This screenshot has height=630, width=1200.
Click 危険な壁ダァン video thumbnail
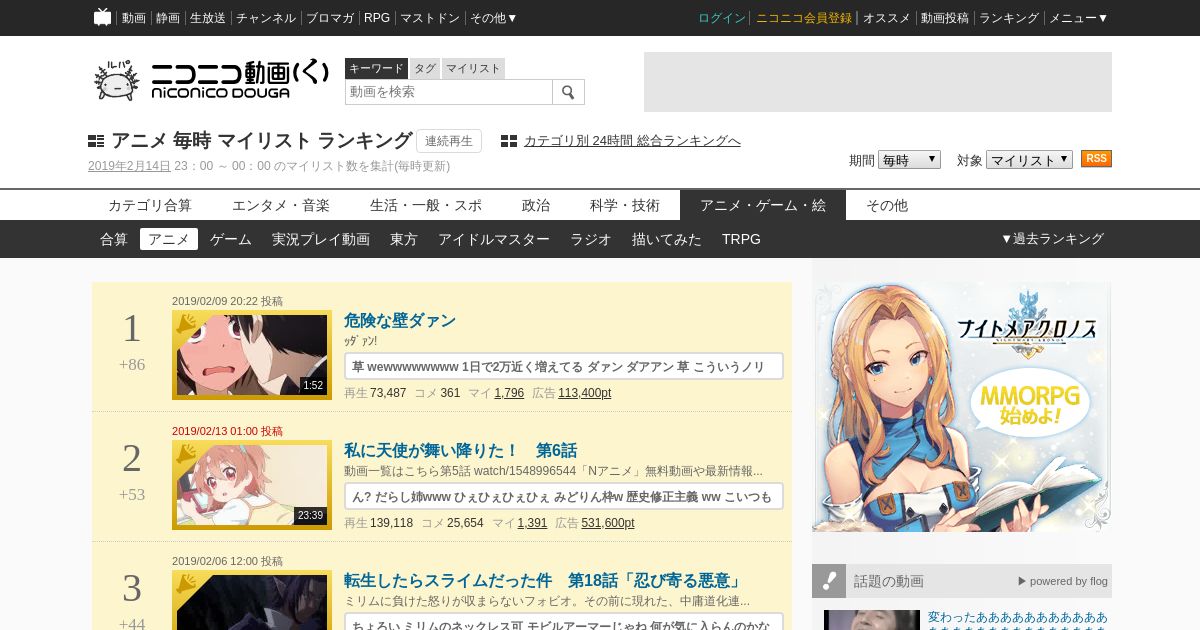(252, 355)
